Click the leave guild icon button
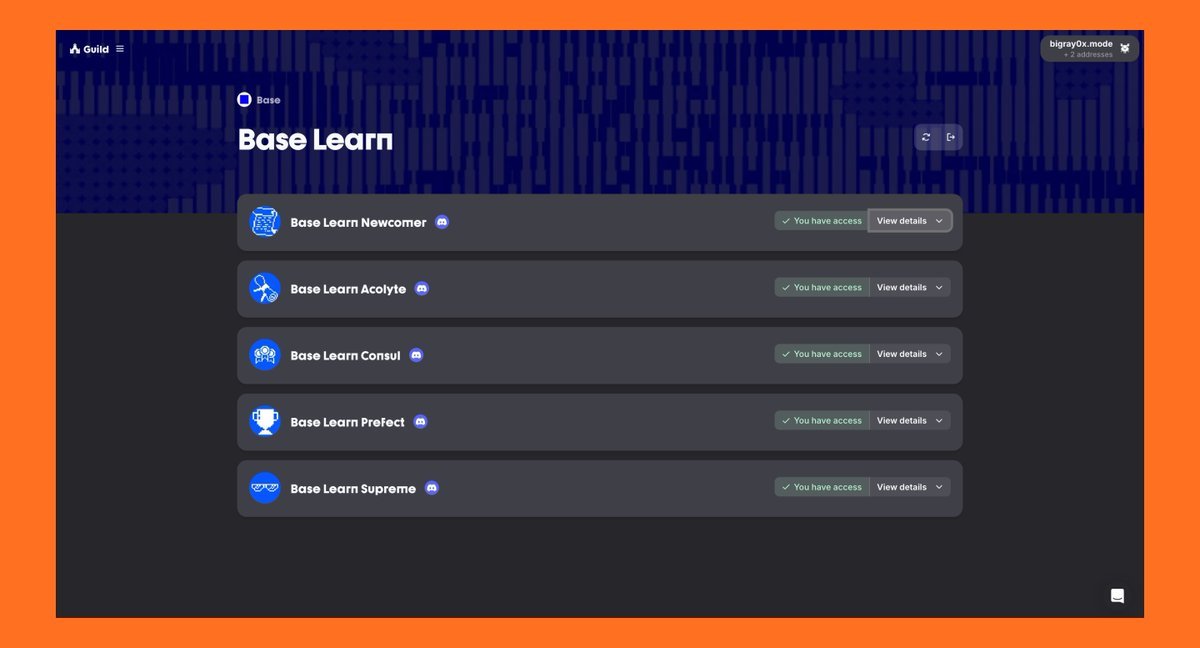This screenshot has width=1200, height=648. (951, 137)
